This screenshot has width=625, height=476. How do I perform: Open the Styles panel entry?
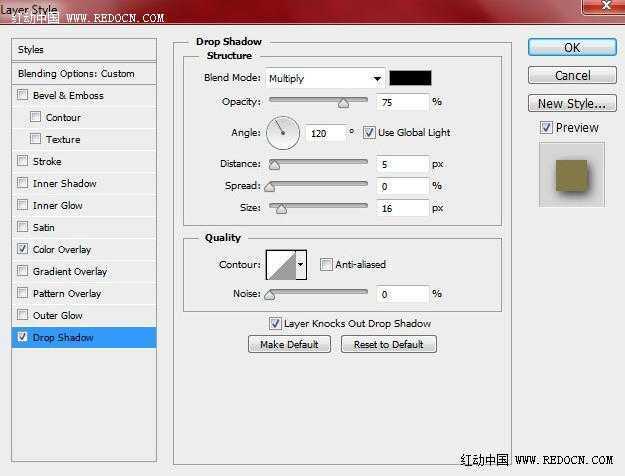click(x=84, y=50)
